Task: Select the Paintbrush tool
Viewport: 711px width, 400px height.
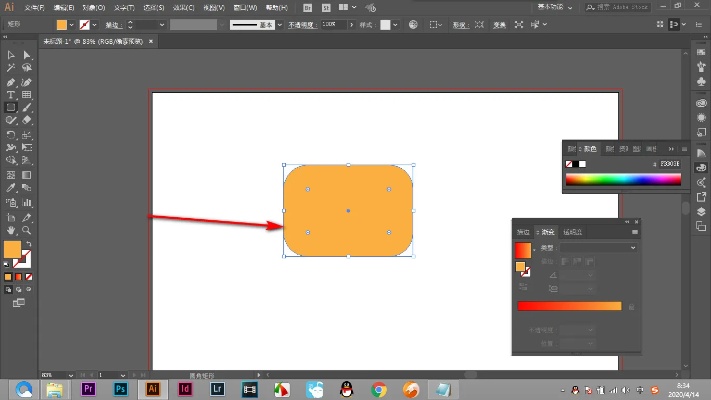Action: coord(27,107)
